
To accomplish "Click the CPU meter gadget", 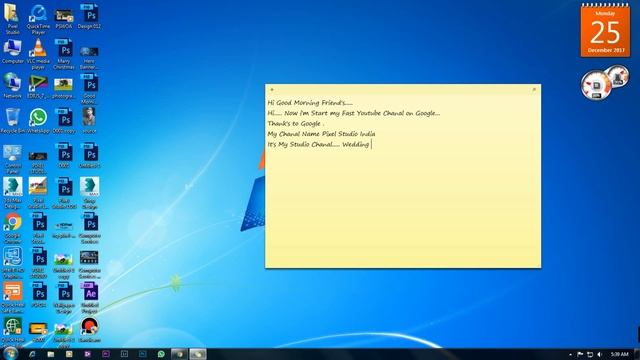I will 604,82.
